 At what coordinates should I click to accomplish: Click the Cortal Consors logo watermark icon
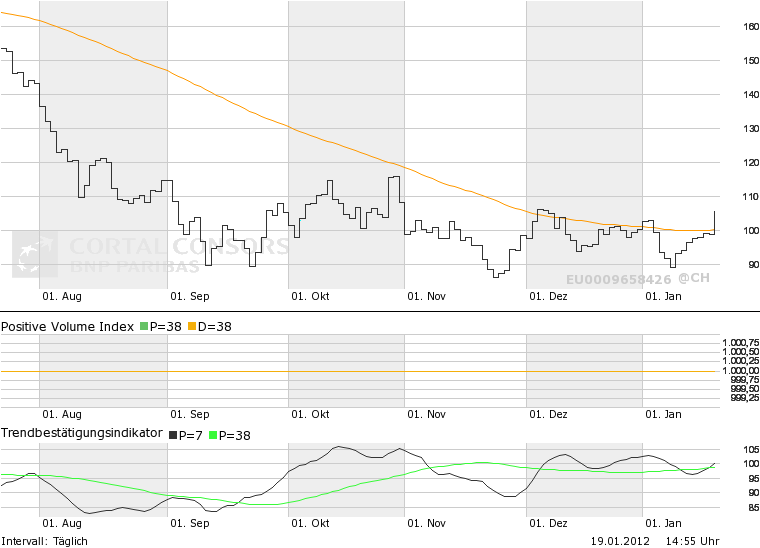34,254
